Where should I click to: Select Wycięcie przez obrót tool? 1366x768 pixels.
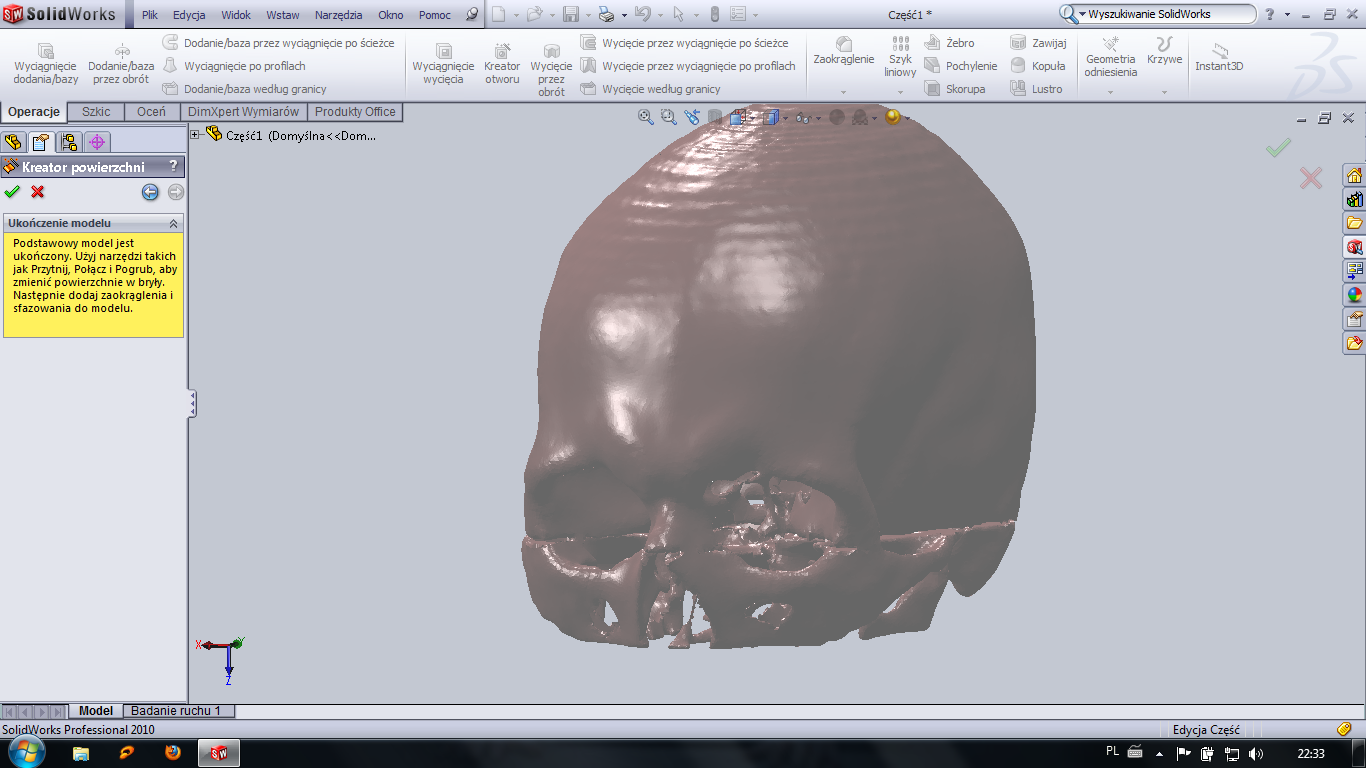551,69
